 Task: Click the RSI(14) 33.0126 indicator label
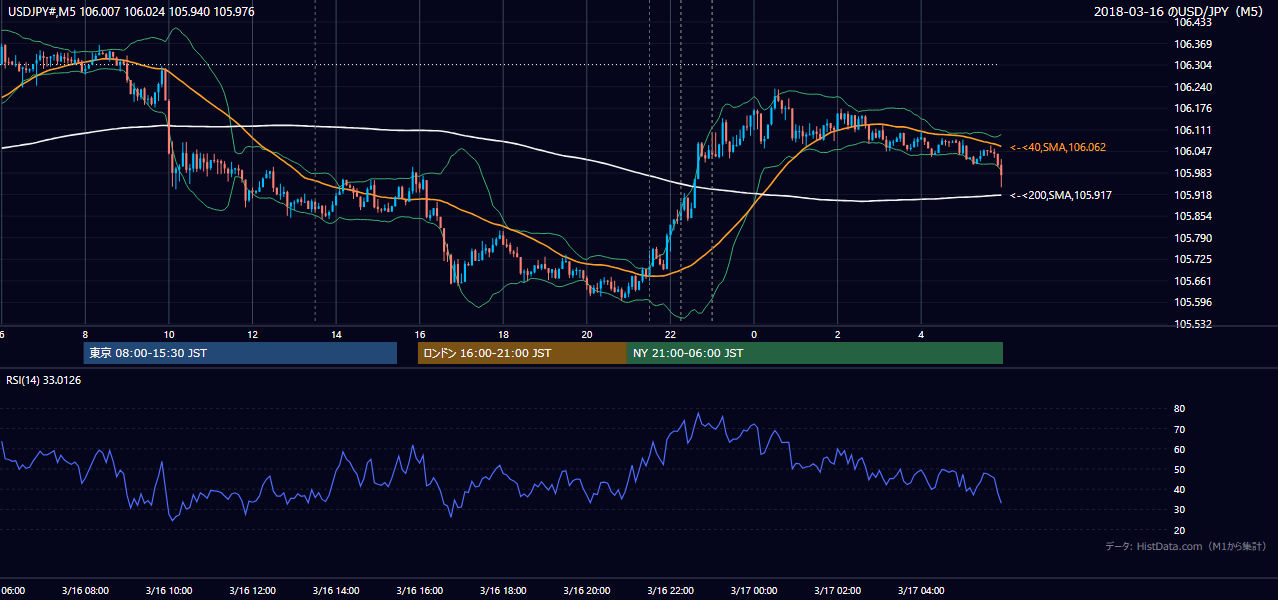[44, 380]
